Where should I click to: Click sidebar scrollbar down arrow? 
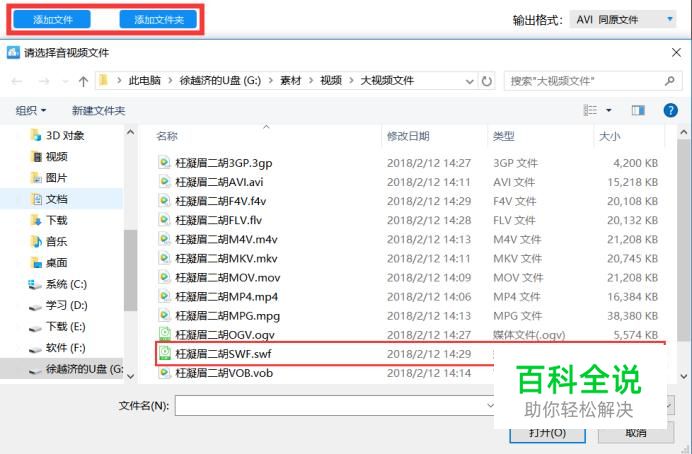130,376
